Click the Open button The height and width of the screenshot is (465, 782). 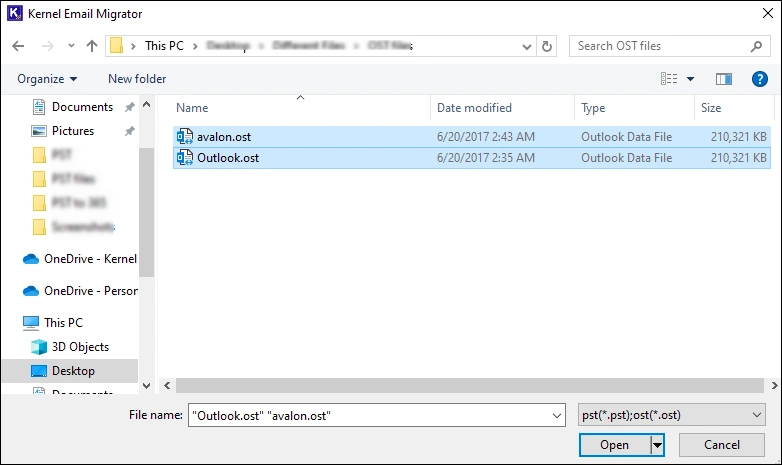pyautogui.click(x=615, y=445)
